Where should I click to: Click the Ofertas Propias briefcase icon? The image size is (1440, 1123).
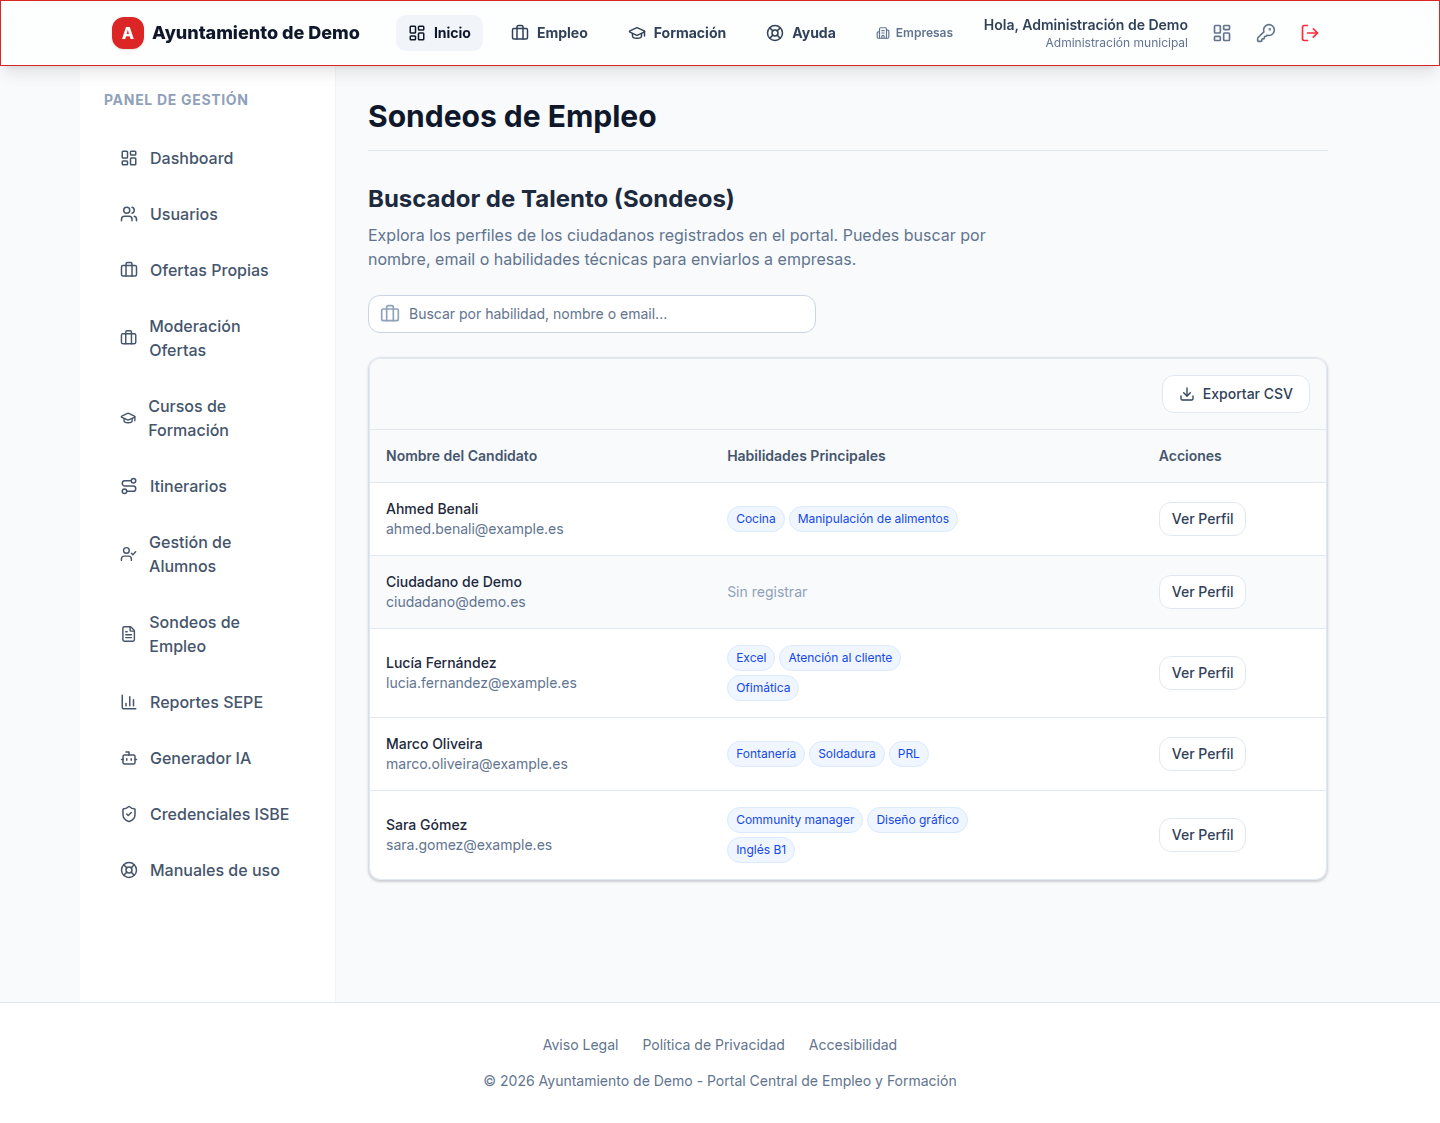(129, 270)
